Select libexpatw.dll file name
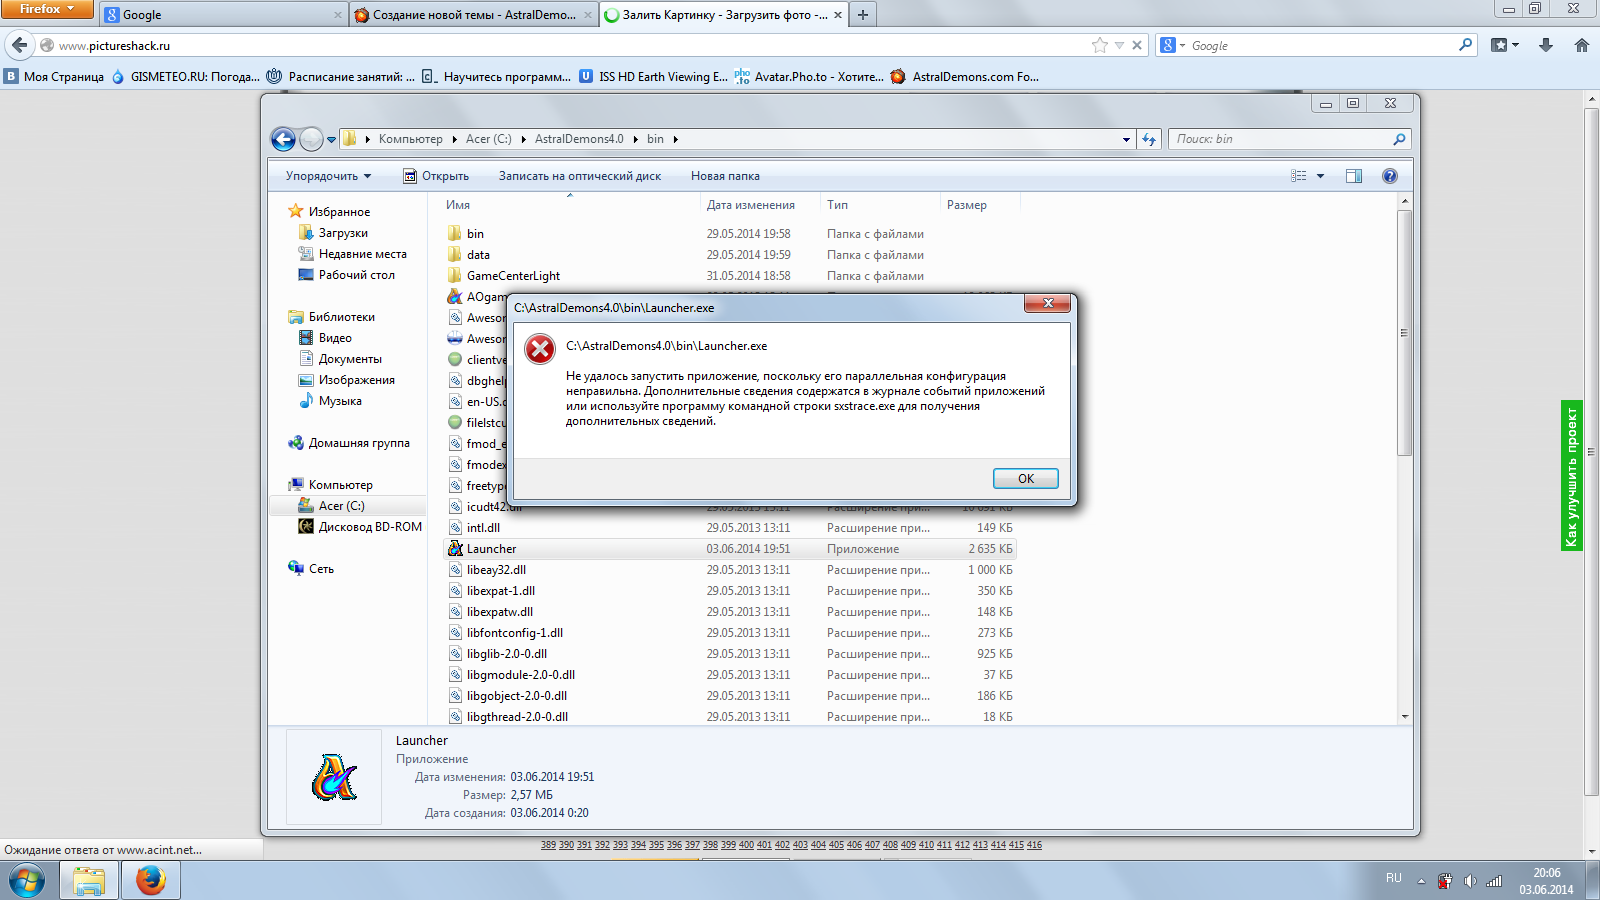 (500, 612)
